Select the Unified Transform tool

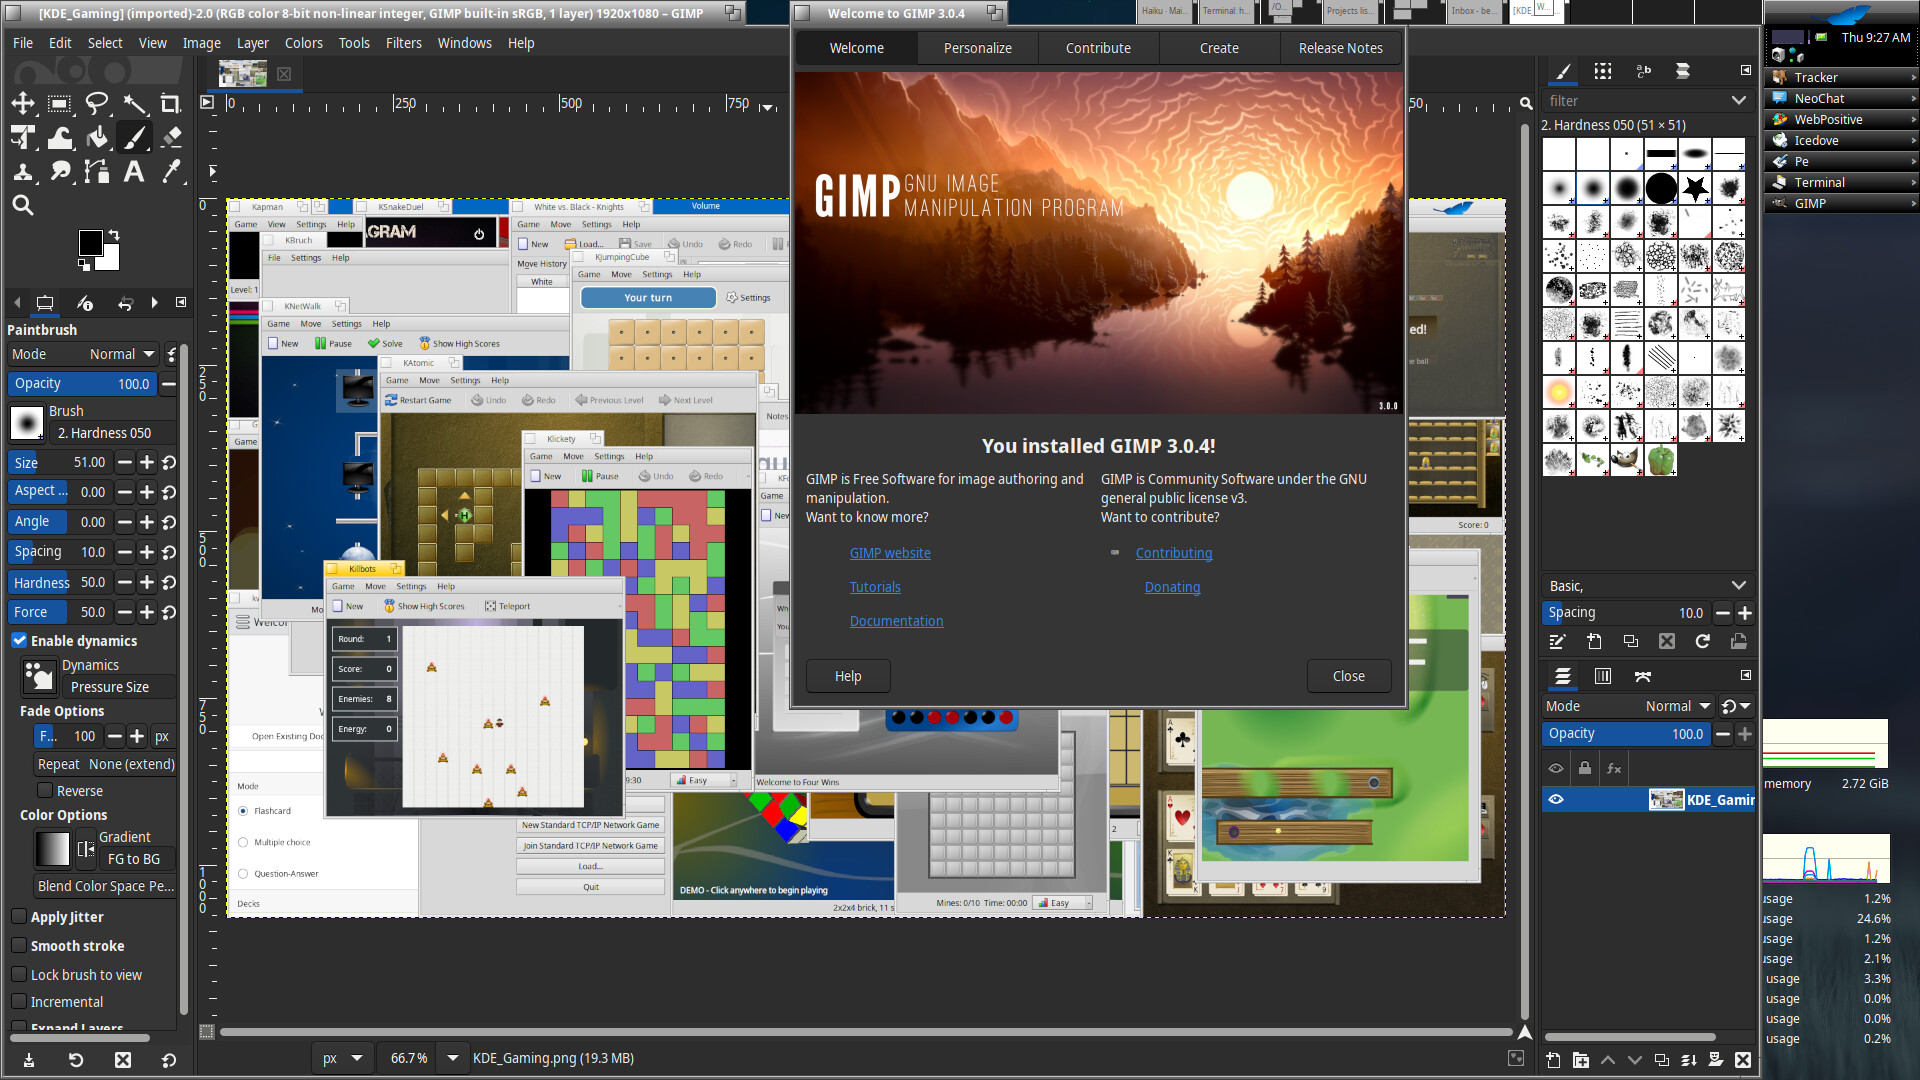[23, 137]
